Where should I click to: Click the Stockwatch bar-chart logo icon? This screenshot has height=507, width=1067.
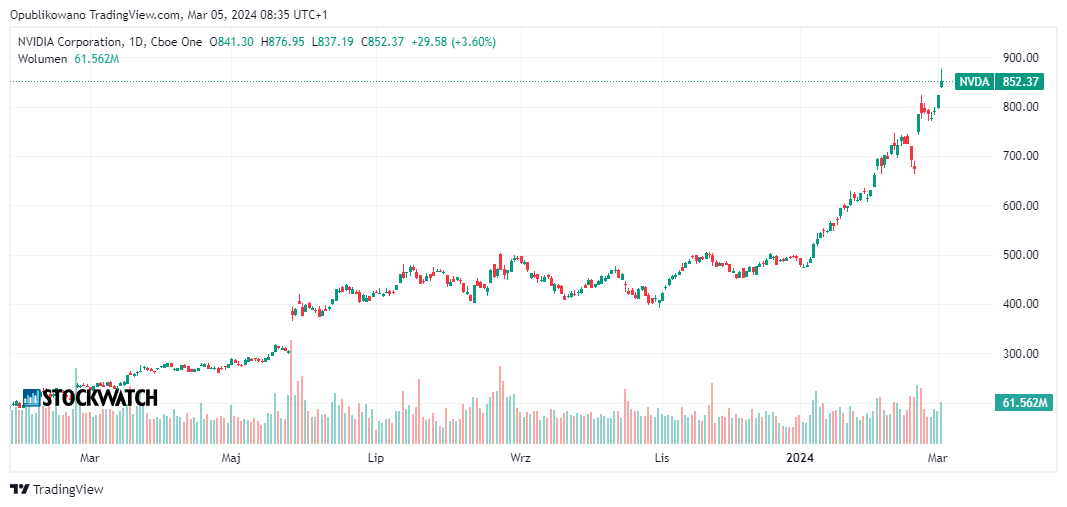coord(32,398)
